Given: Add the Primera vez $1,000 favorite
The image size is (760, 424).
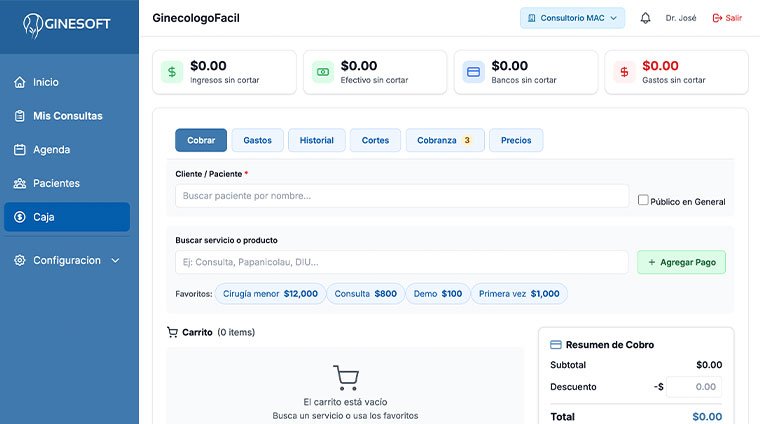Looking at the screenshot, I should (519, 294).
